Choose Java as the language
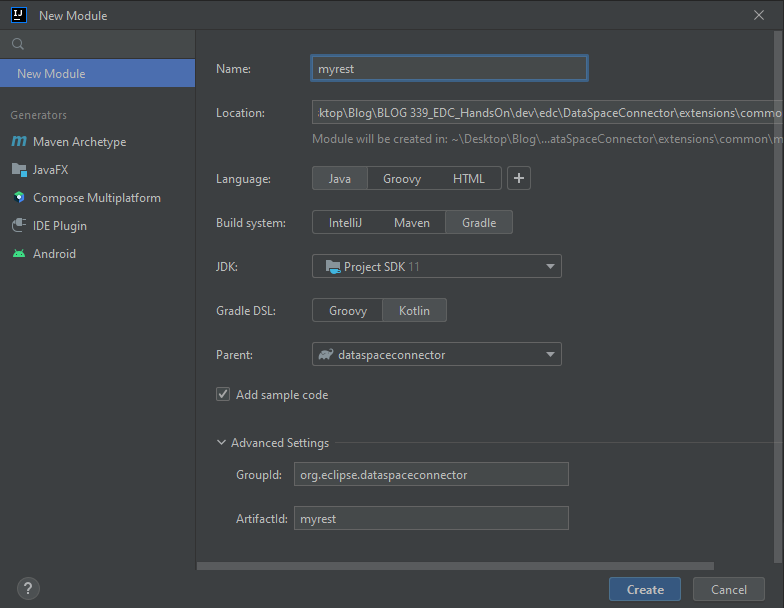The image size is (784, 608). (340, 178)
